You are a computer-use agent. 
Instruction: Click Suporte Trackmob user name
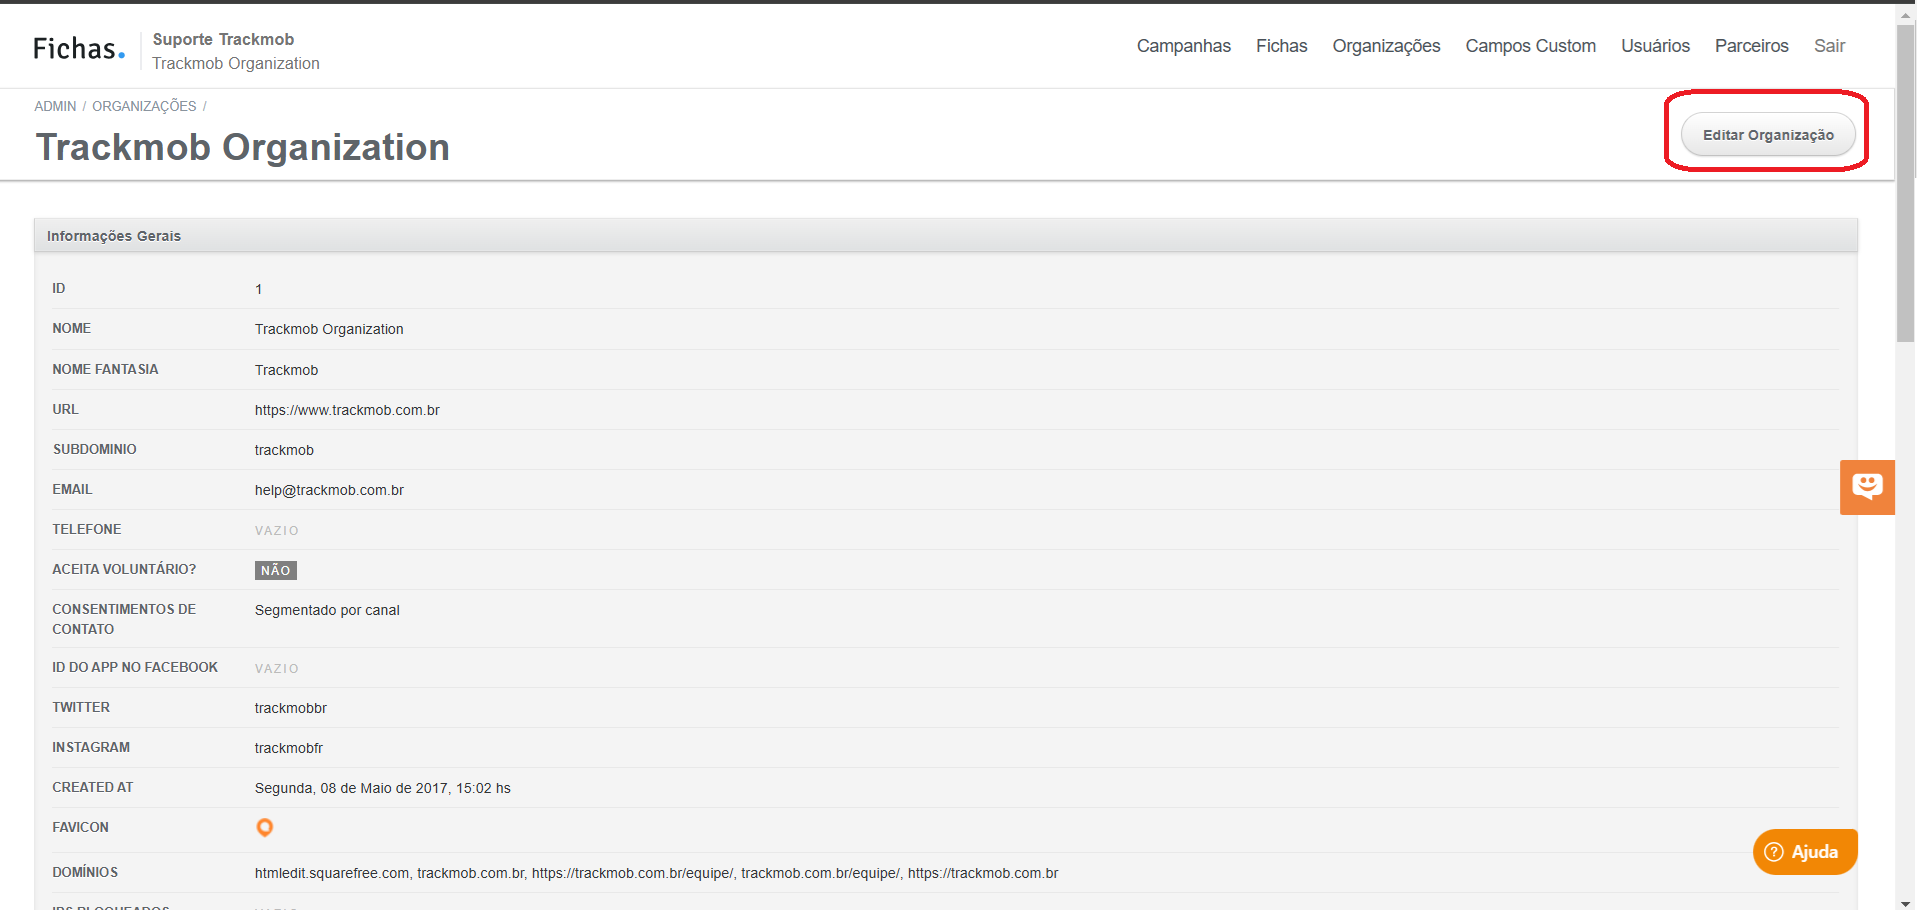223,39
